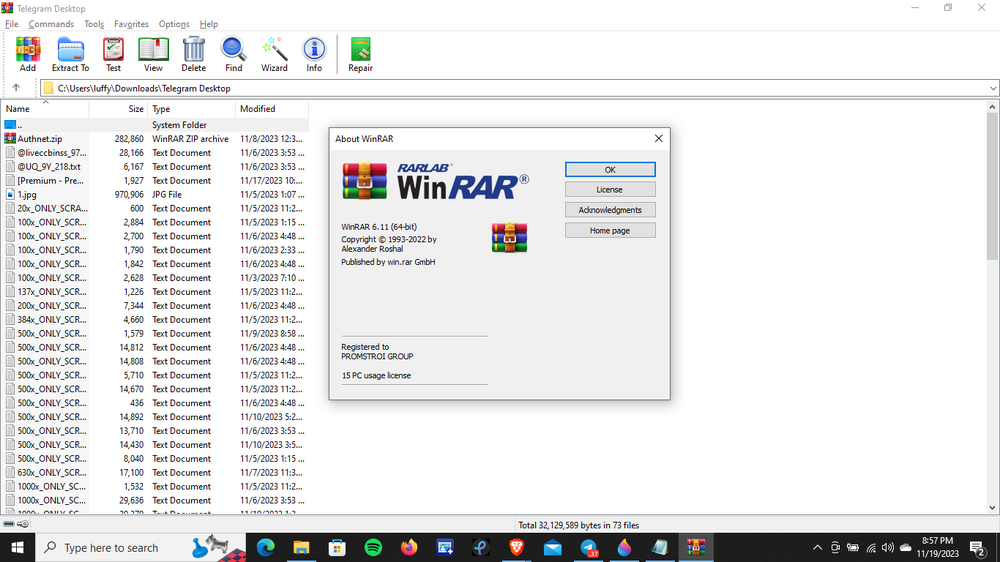Open the Options menu

174,24
